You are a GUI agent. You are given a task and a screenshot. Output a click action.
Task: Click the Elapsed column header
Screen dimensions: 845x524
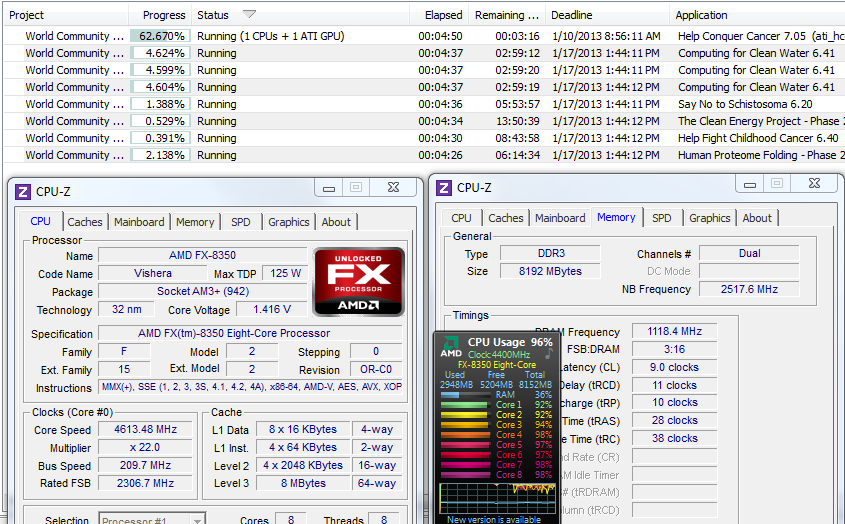point(439,15)
